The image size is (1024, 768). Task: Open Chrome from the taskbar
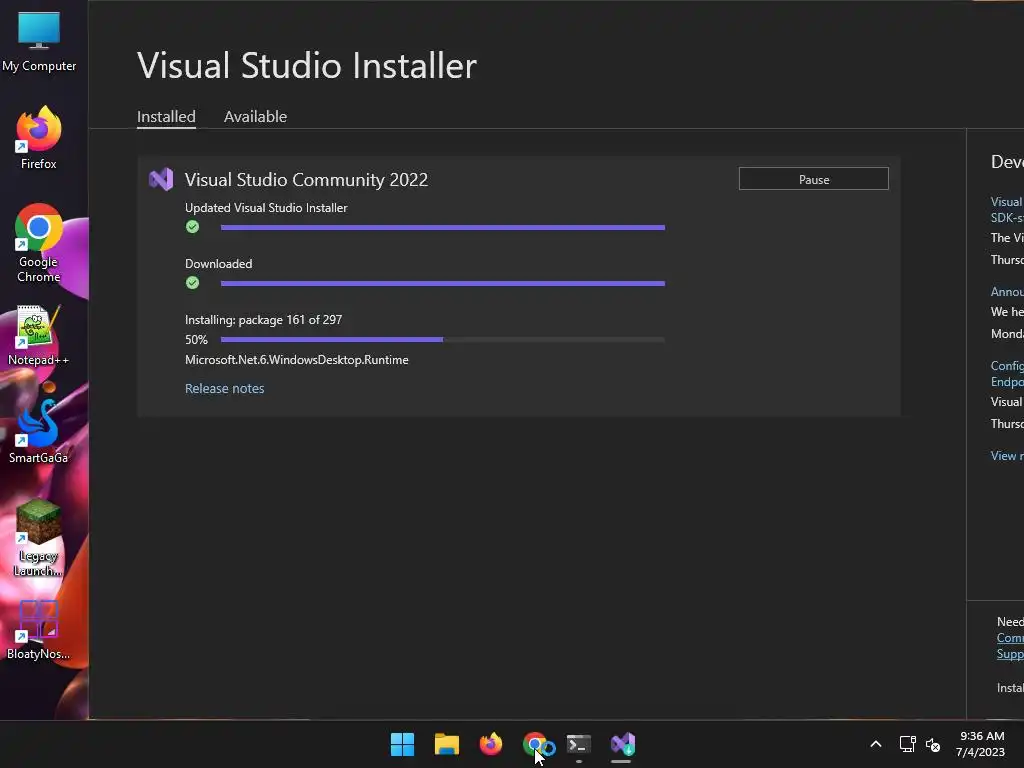point(536,744)
